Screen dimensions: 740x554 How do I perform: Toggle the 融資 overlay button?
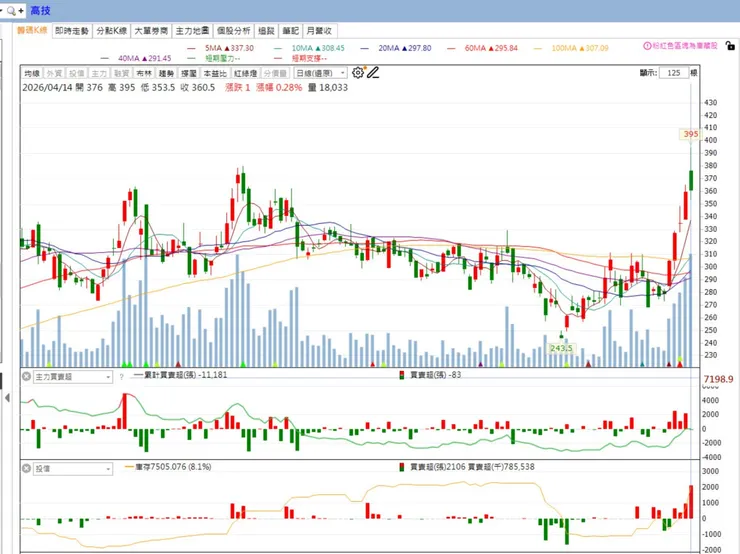click(x=121, y=73)
